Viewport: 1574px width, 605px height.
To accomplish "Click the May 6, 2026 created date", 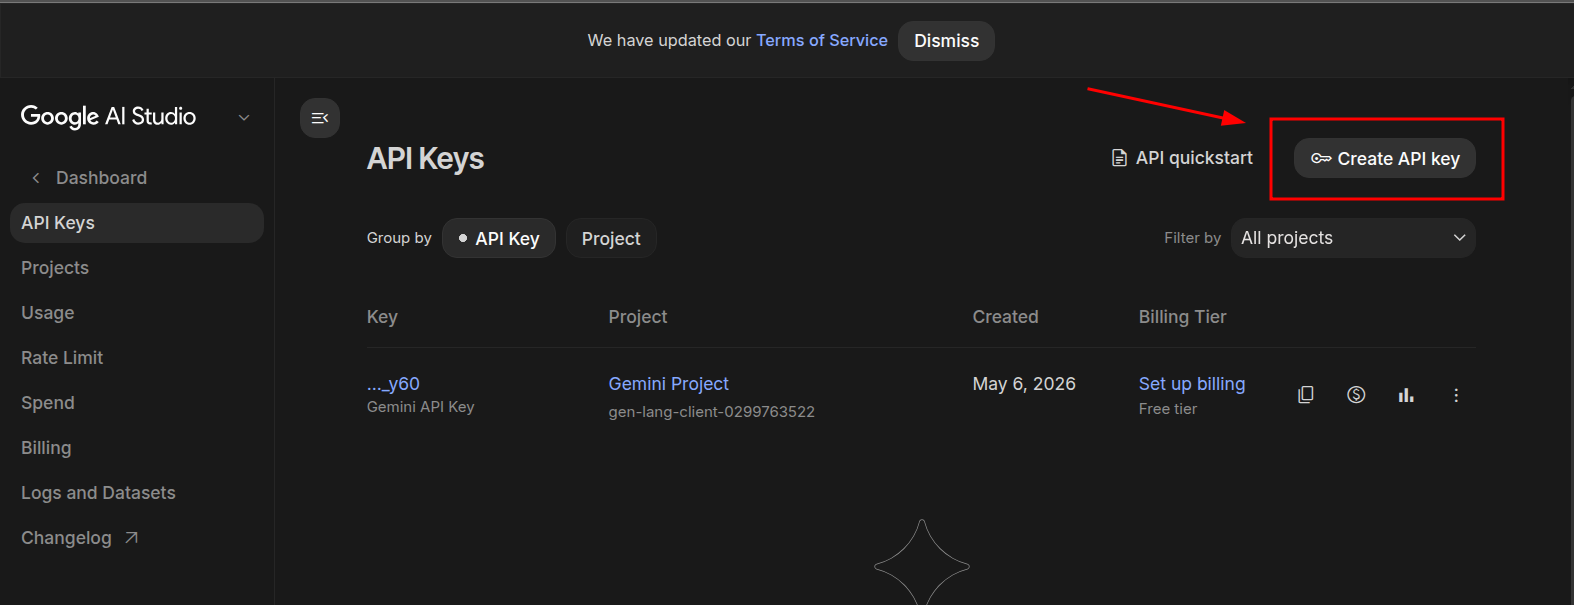I will click(x=1024, y=384).
